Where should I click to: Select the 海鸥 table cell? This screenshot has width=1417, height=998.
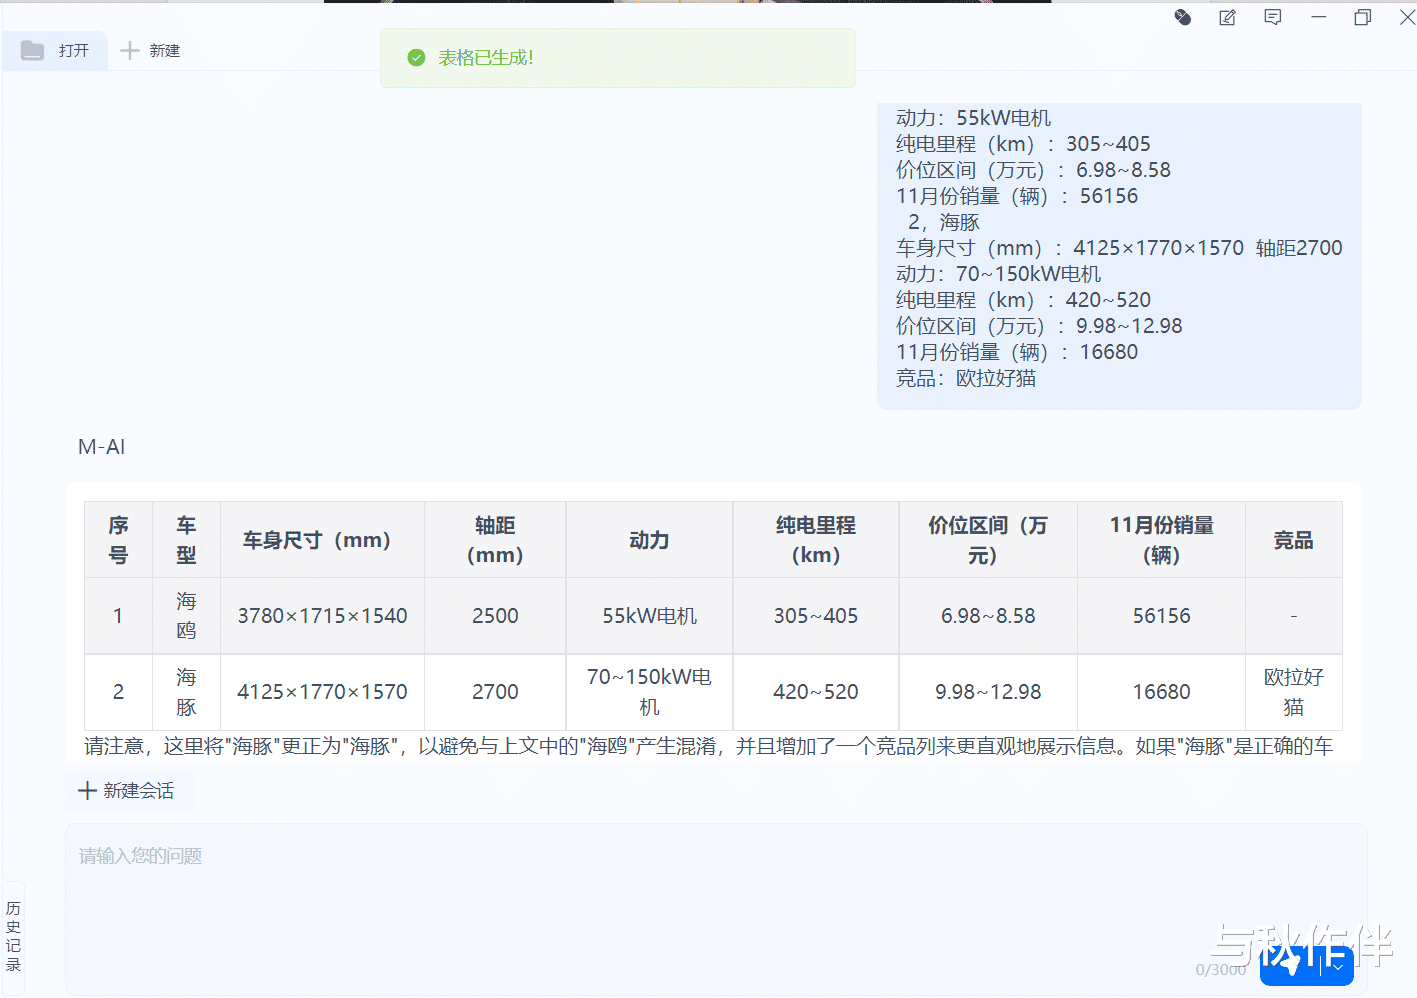tap(186, 616)
